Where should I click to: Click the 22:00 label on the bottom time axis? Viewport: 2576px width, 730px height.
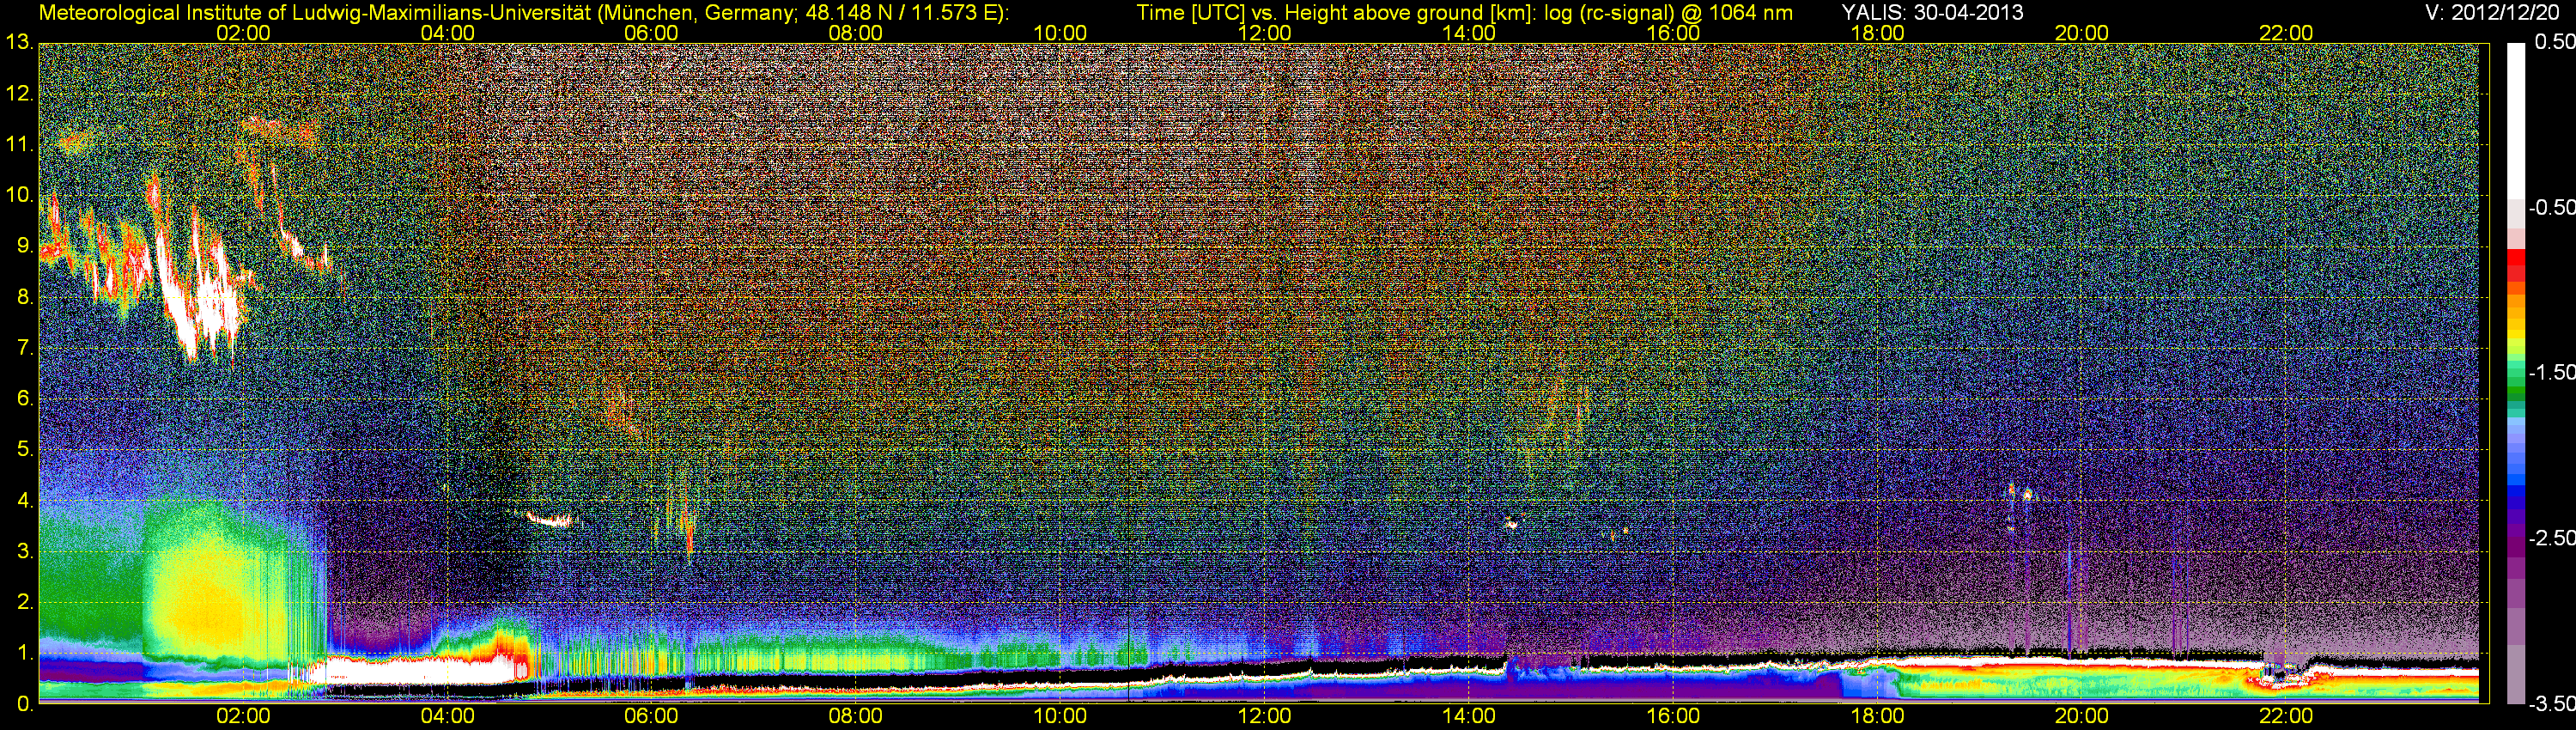(x=2286, y=716)
